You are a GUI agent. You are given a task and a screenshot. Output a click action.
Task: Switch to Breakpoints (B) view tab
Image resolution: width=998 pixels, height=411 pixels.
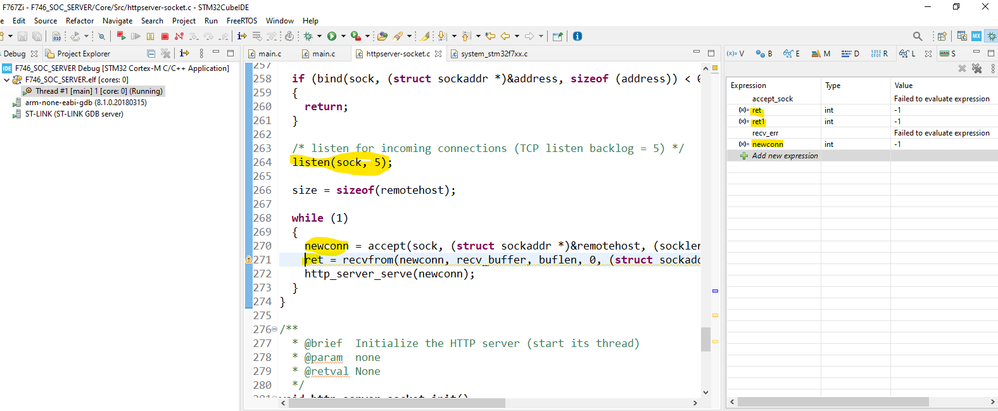(764, 54)
